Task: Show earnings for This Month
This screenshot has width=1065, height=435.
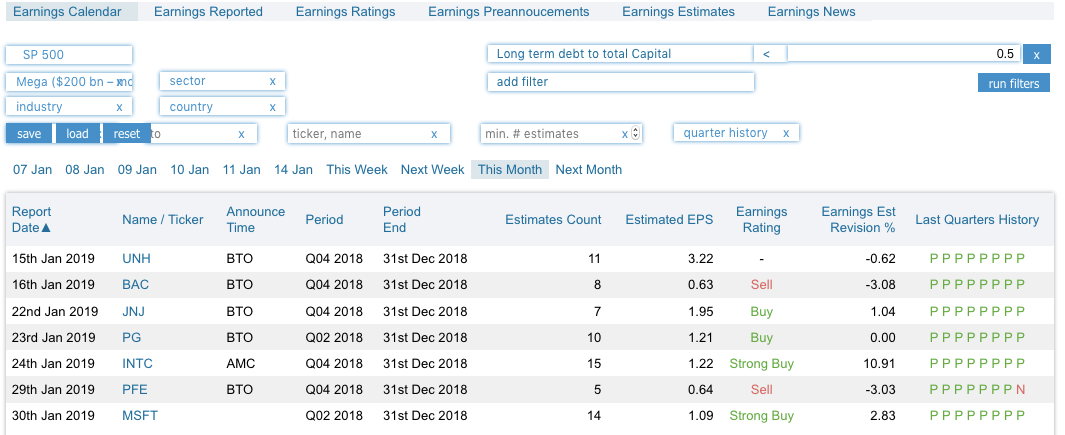Action: [x=510, y=169]
